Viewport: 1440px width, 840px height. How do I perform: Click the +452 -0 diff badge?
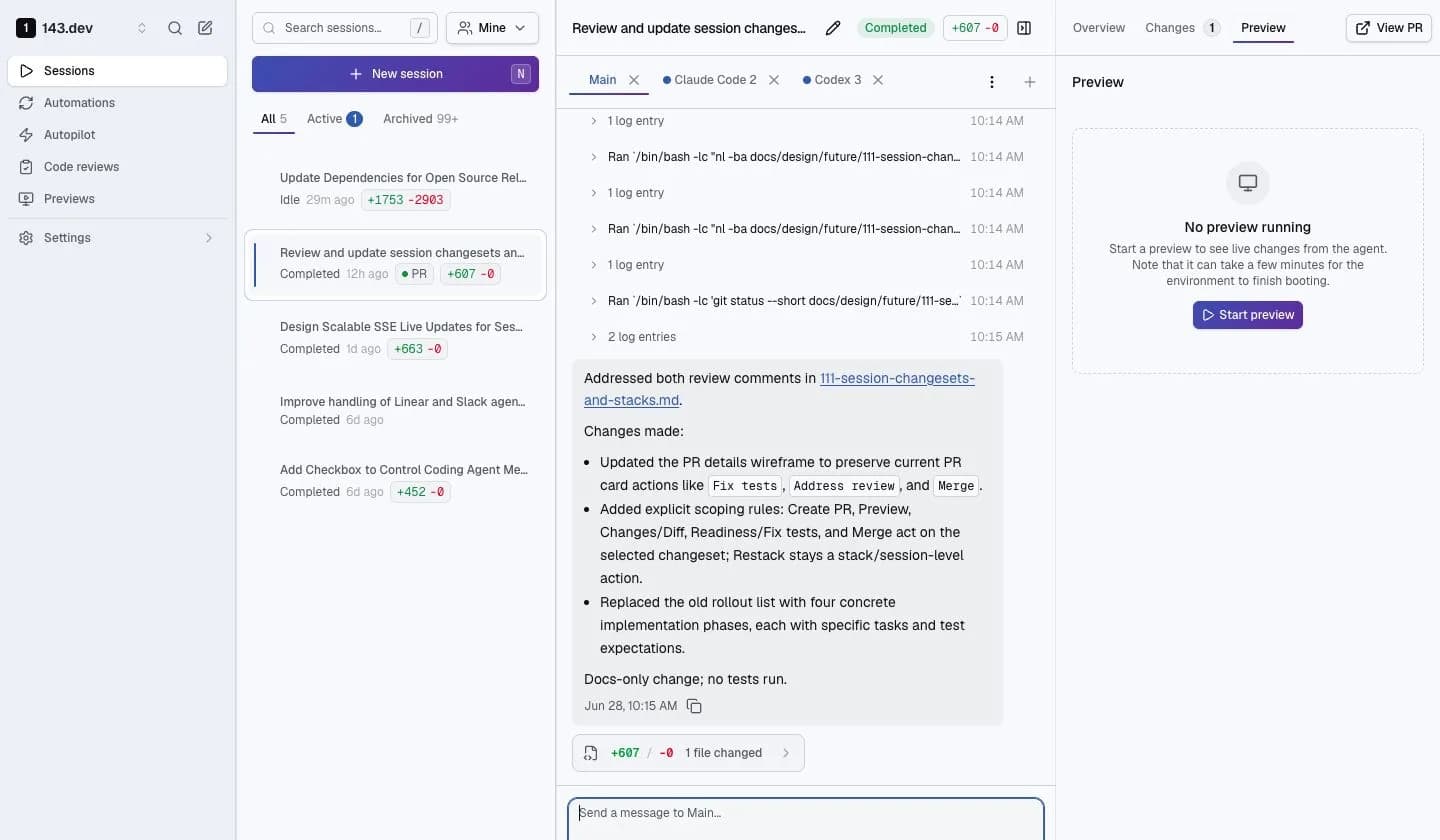(x=420, y=492)
